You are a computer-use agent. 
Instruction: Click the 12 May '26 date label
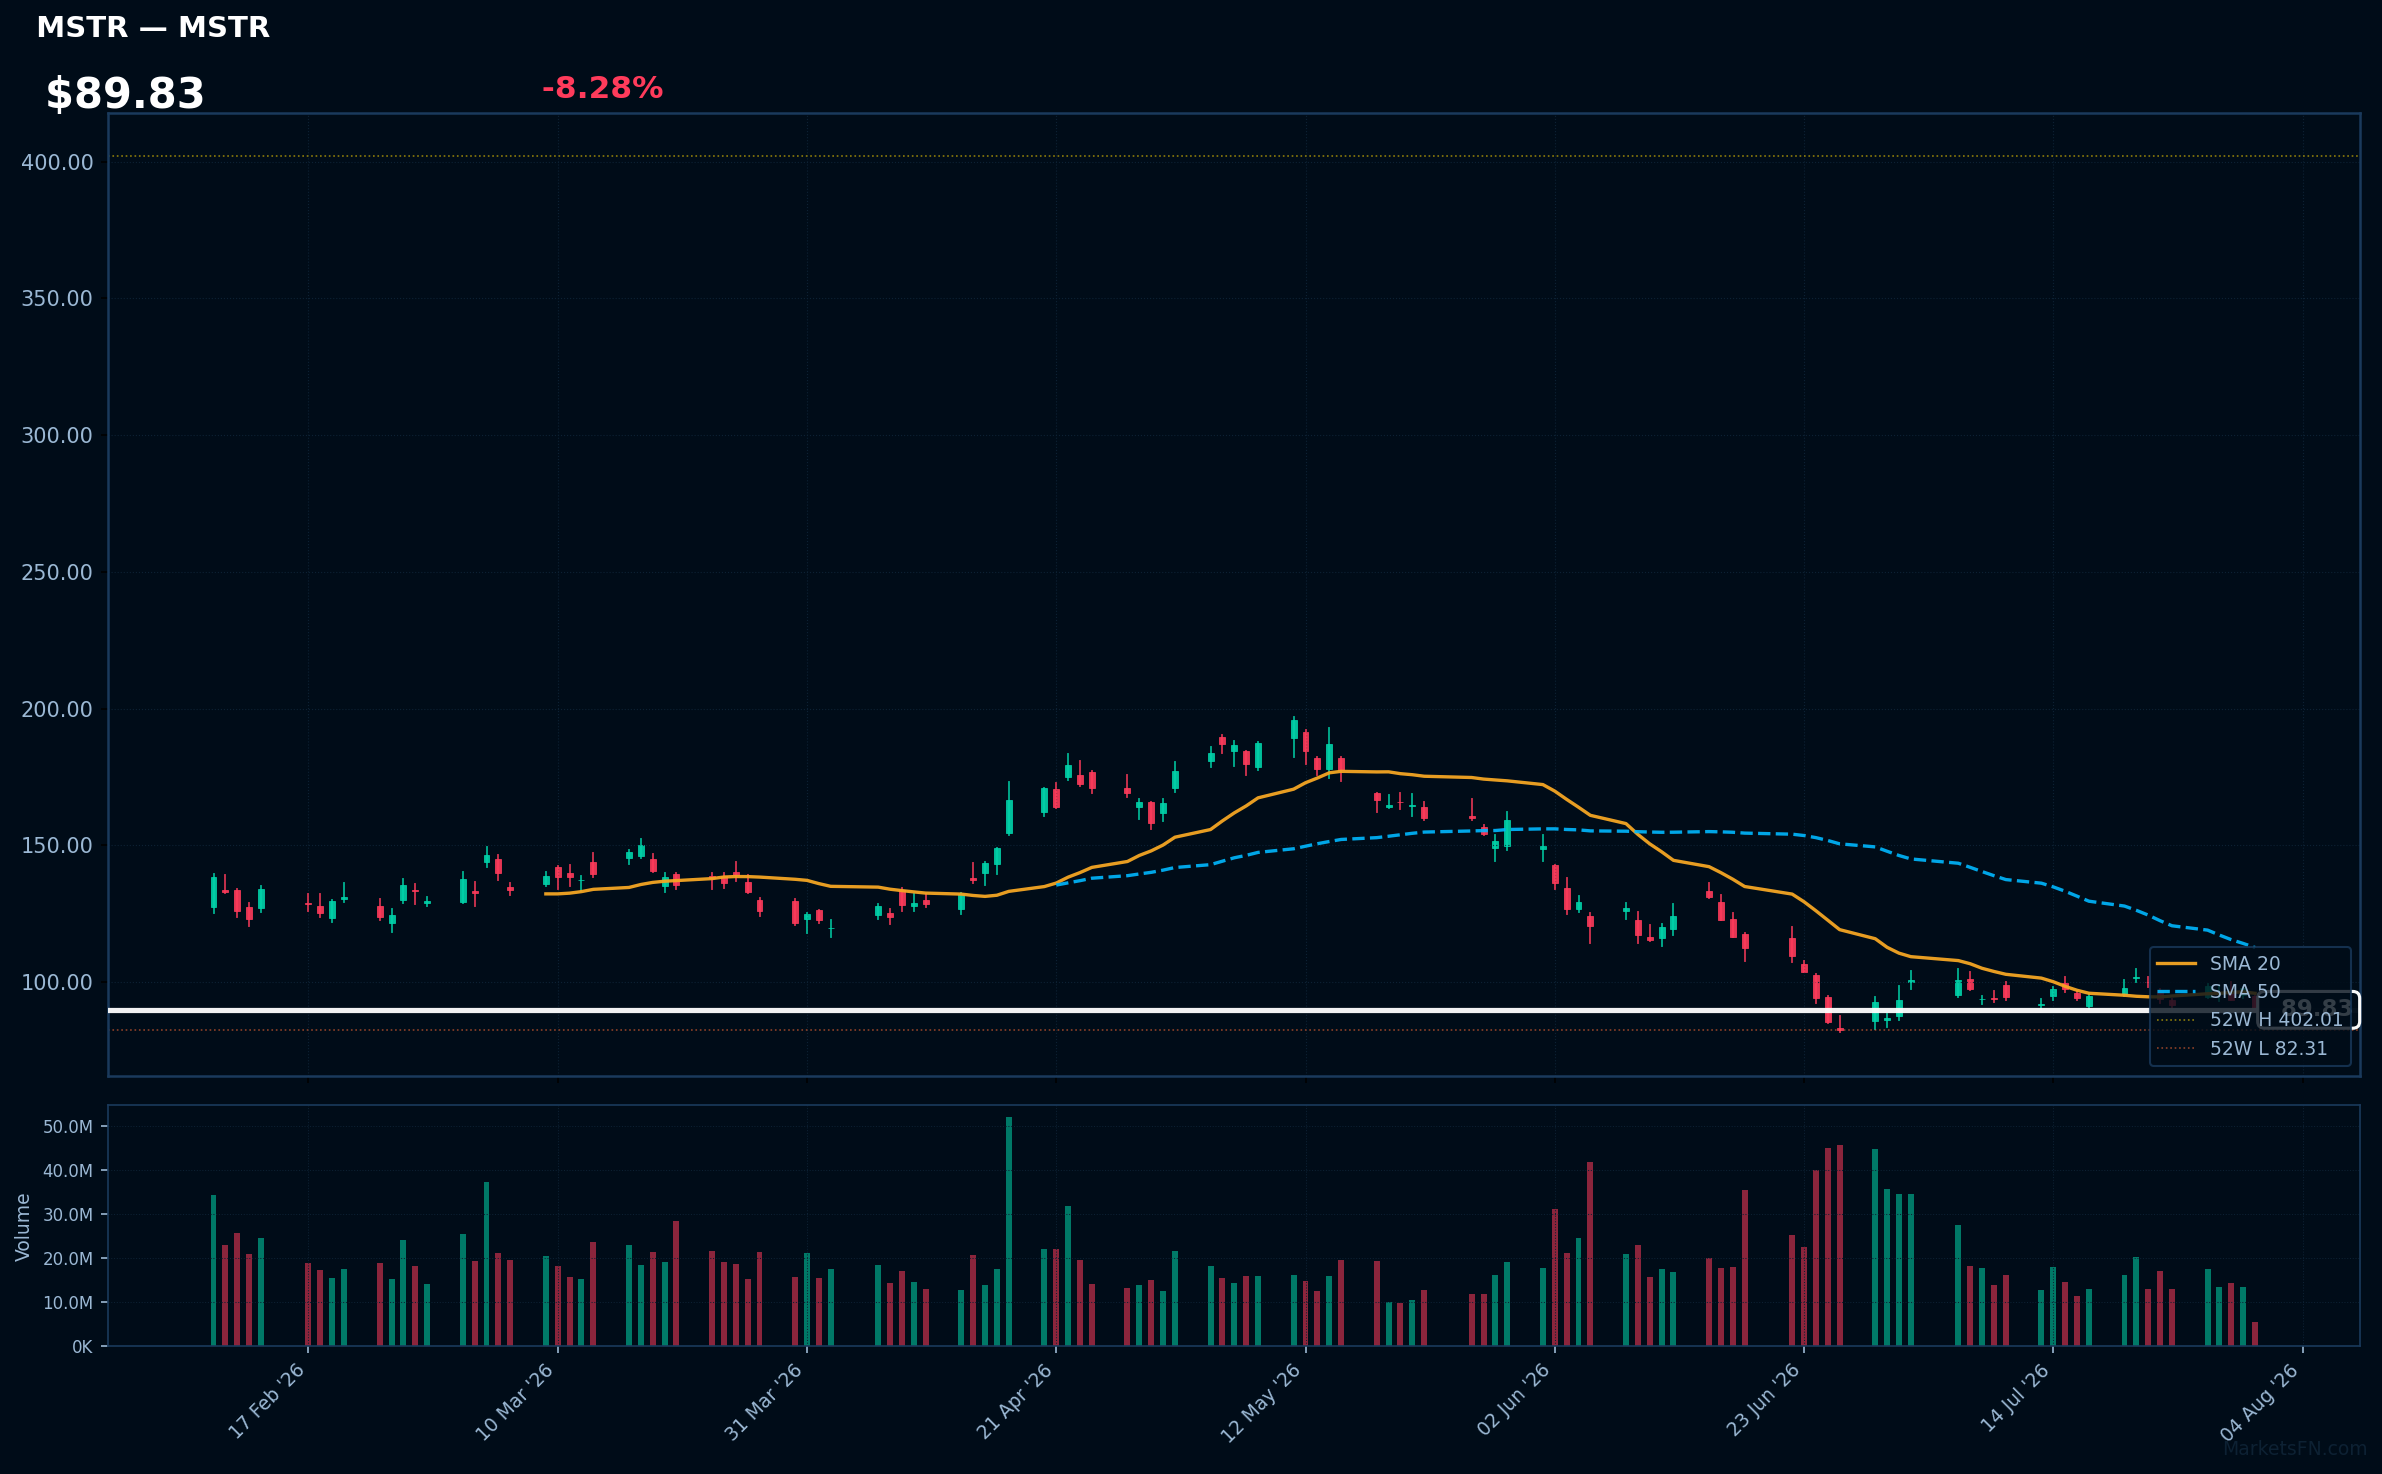click(x=1261, y=1402)
